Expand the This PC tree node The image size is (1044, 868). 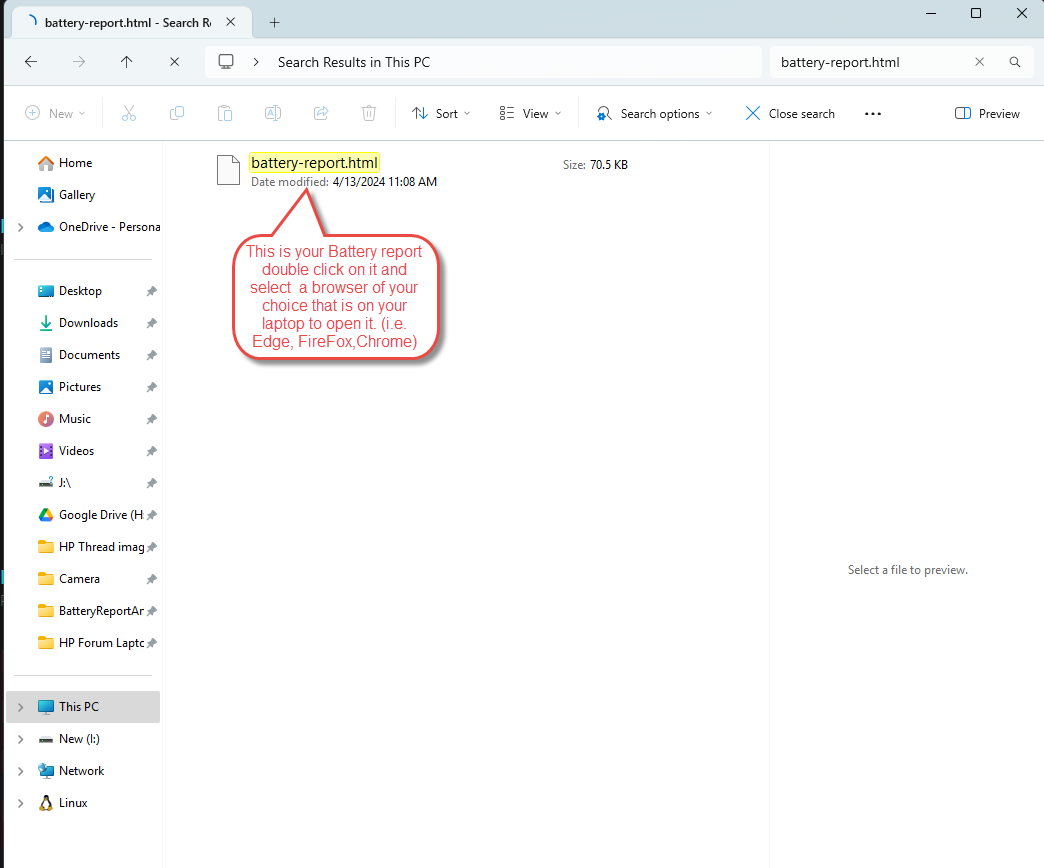[22, 707]
